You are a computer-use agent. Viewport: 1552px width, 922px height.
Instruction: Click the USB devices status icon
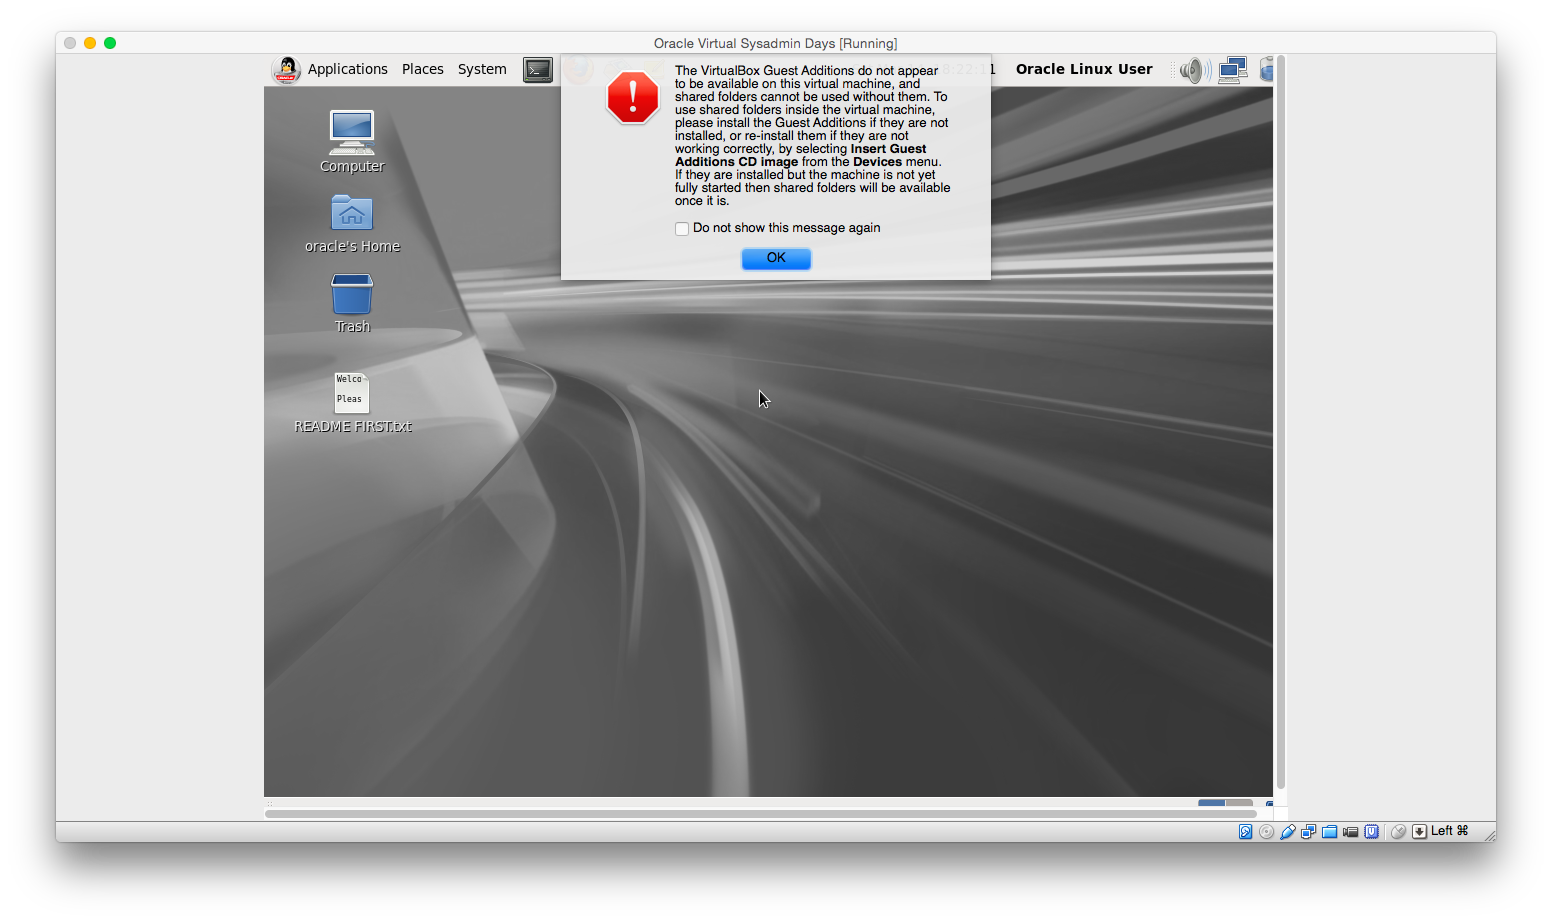coord(1287,832)
